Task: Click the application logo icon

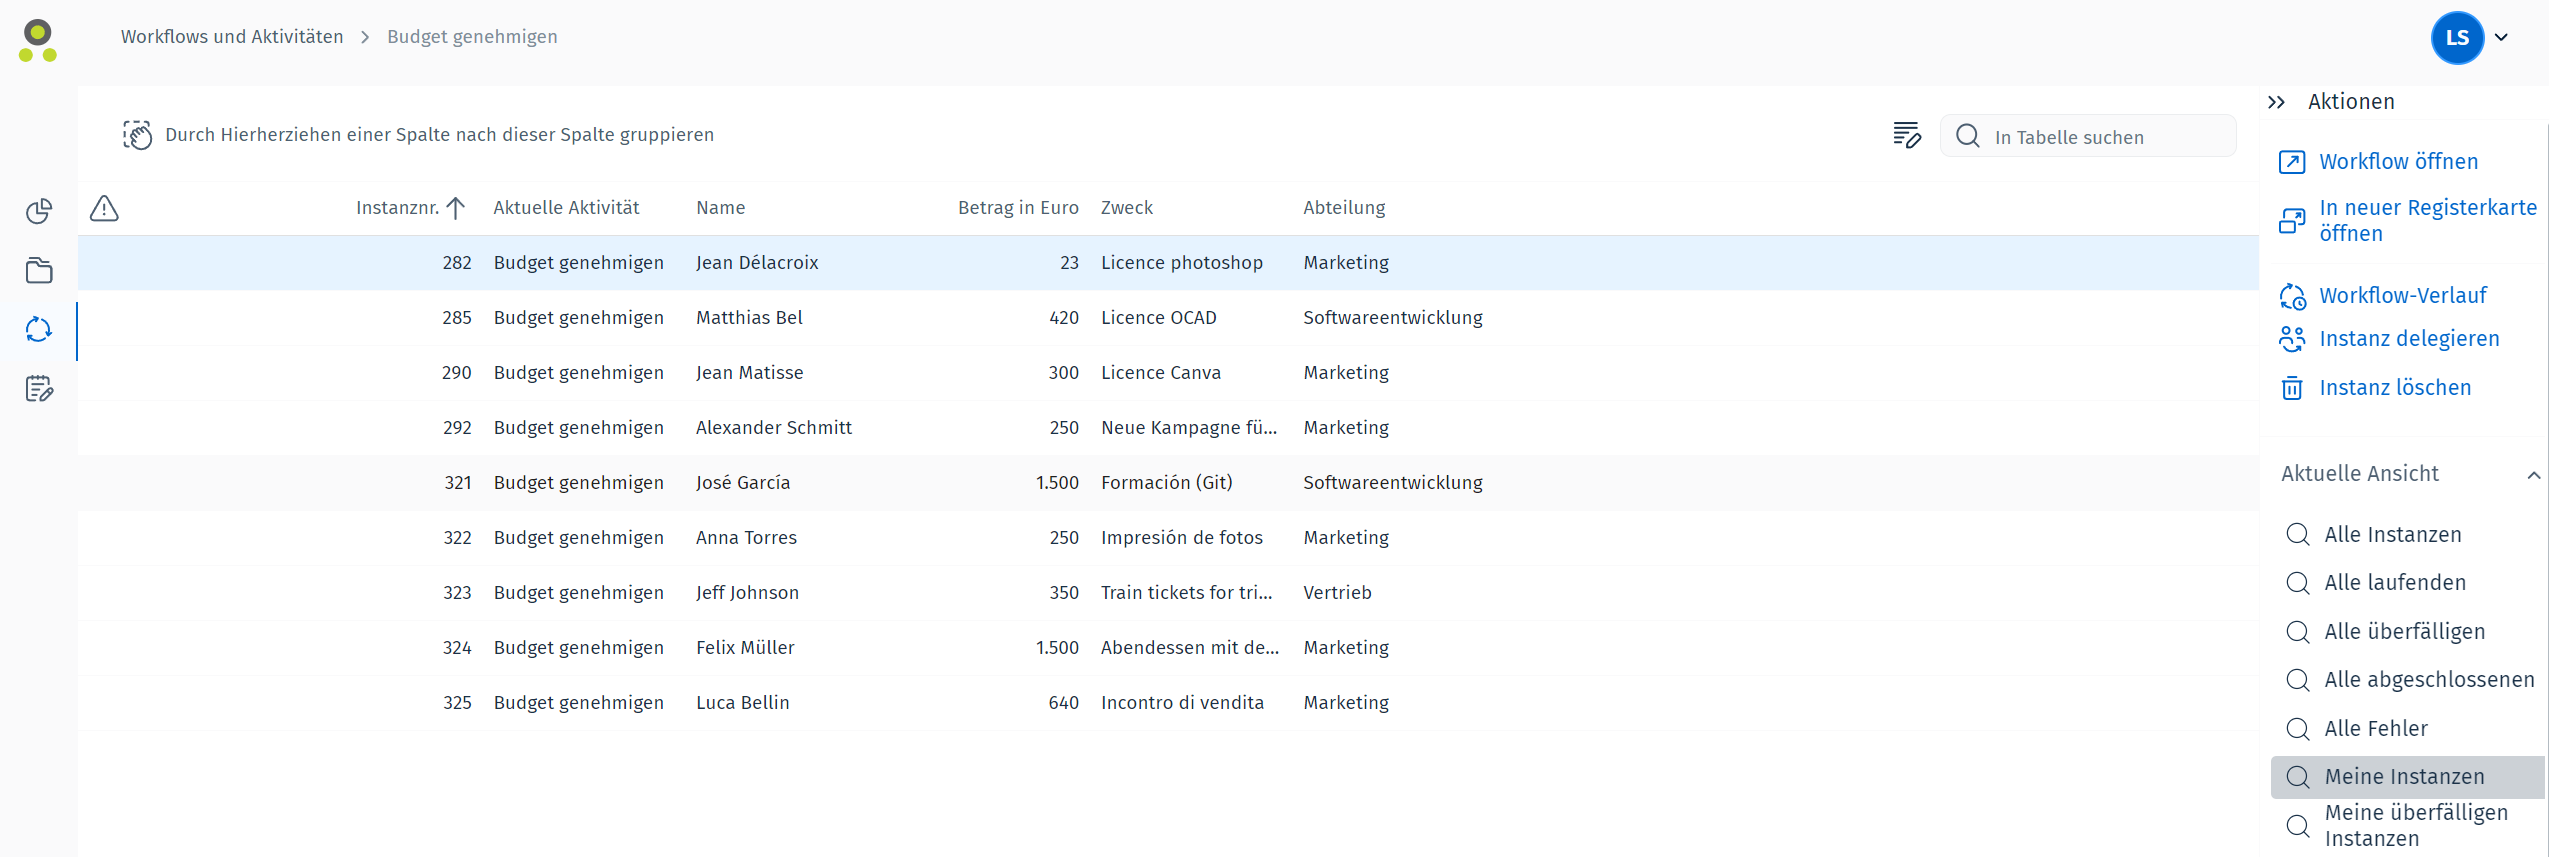Action: click(x=38, y=41)
